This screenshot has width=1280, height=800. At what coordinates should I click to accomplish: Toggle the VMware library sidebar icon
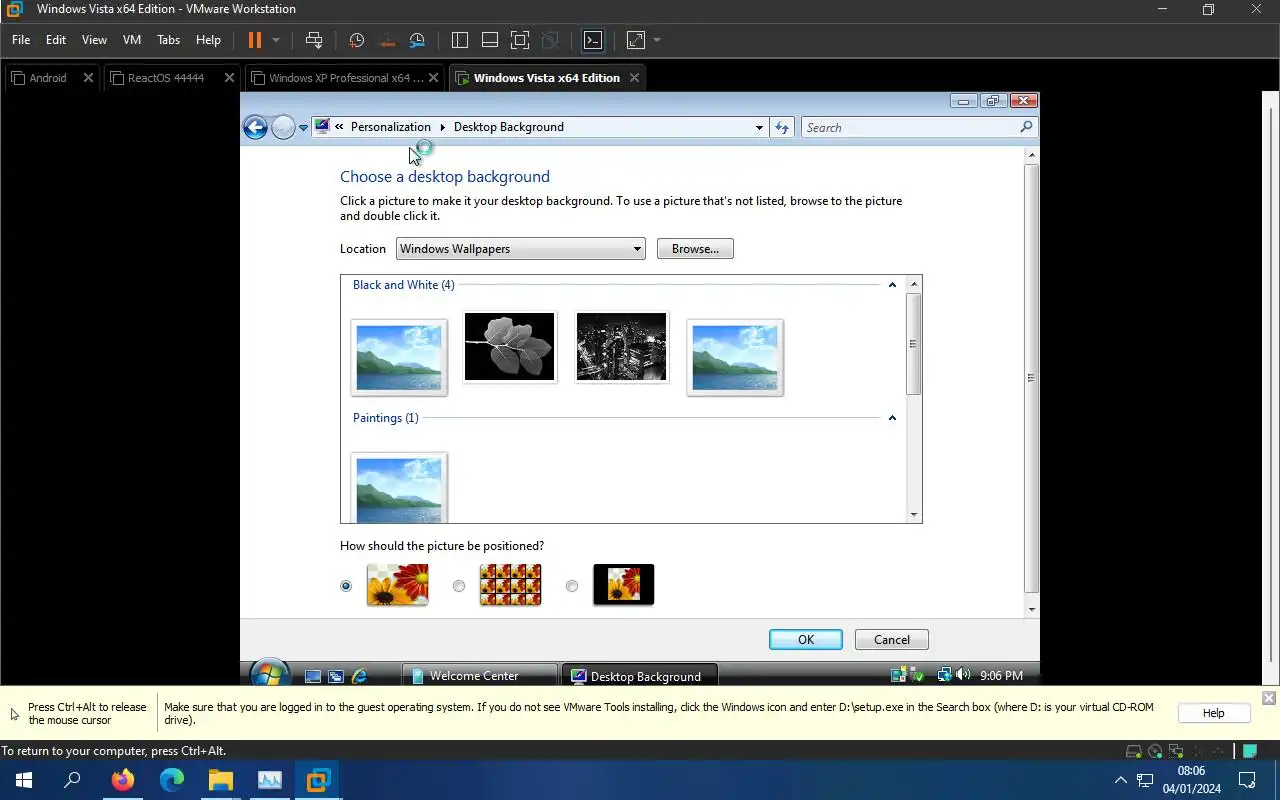tap(460, 40)
